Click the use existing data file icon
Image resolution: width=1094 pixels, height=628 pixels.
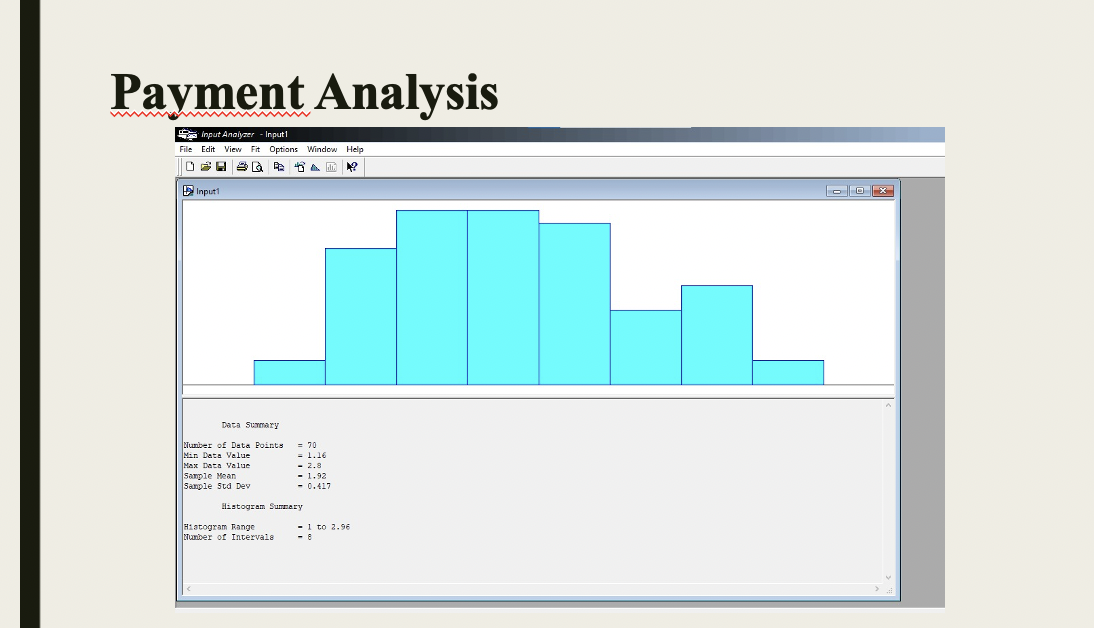(300, 167)
